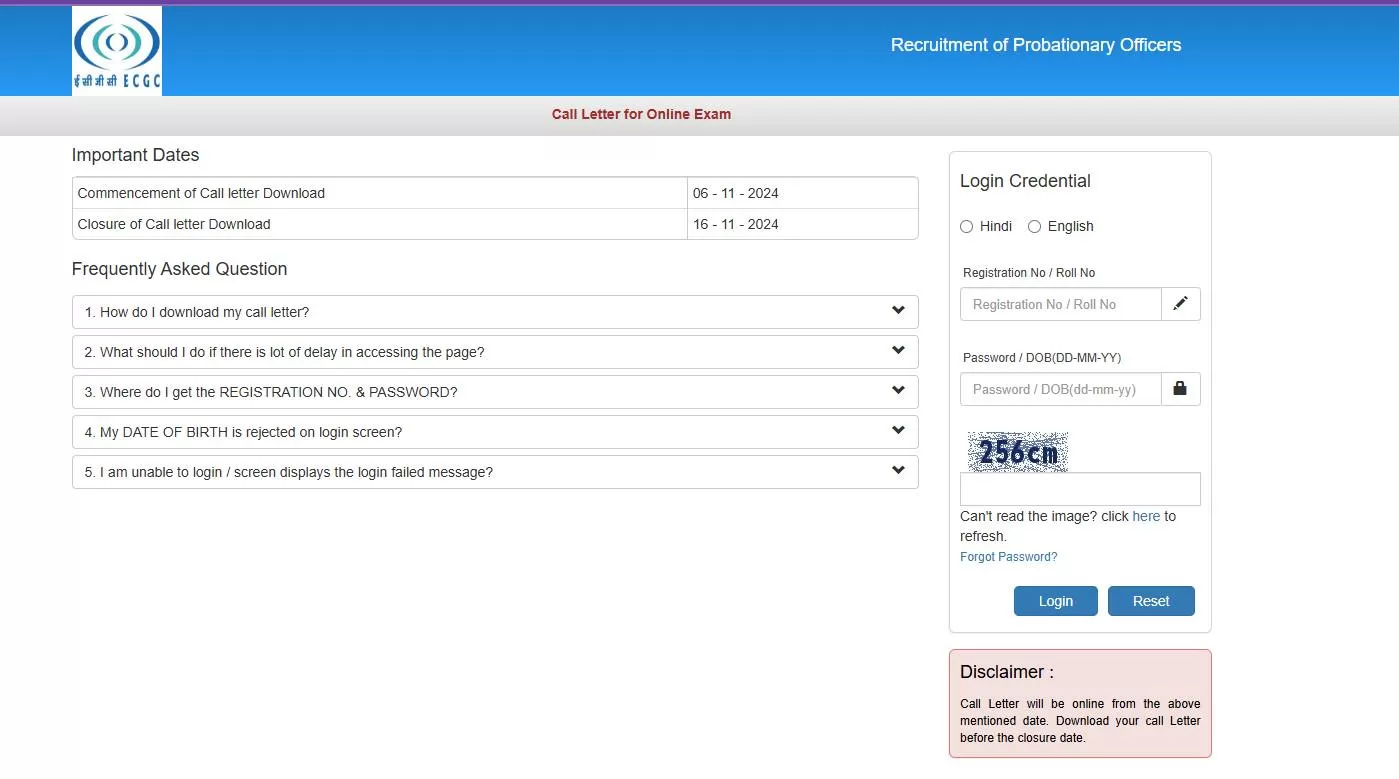Focus the Password / DOB input field
1399x779 pixels.
point(1060,389)
